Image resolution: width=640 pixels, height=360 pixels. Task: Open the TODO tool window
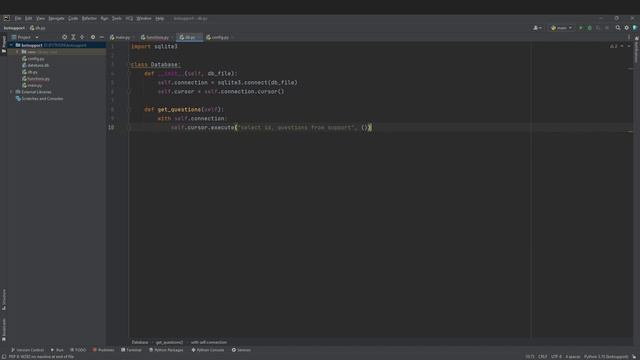78,350
